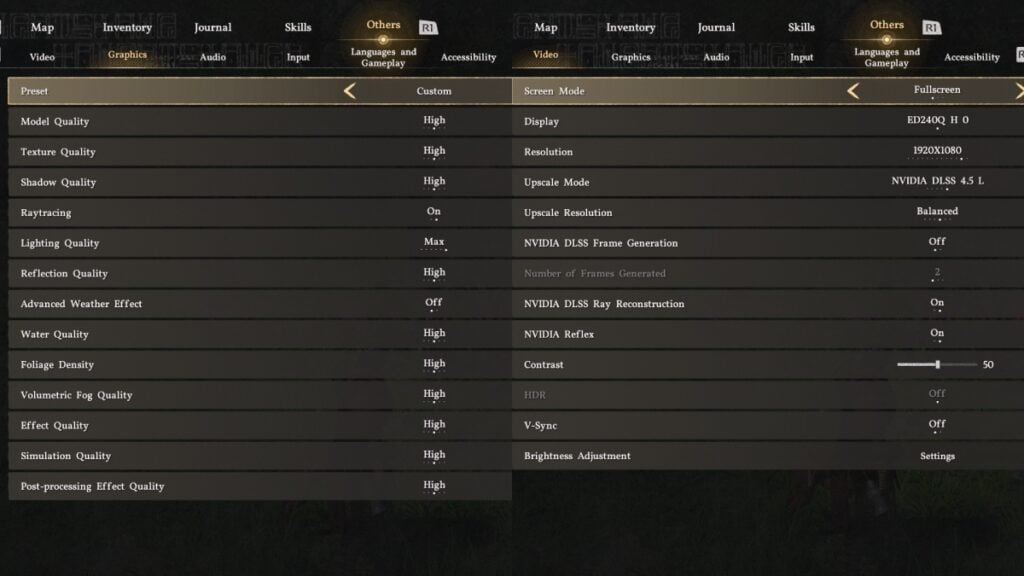Viewport: 1024px width, 576px height.
Task: Select the Skills menu item
Action: [x=297, y=27]
